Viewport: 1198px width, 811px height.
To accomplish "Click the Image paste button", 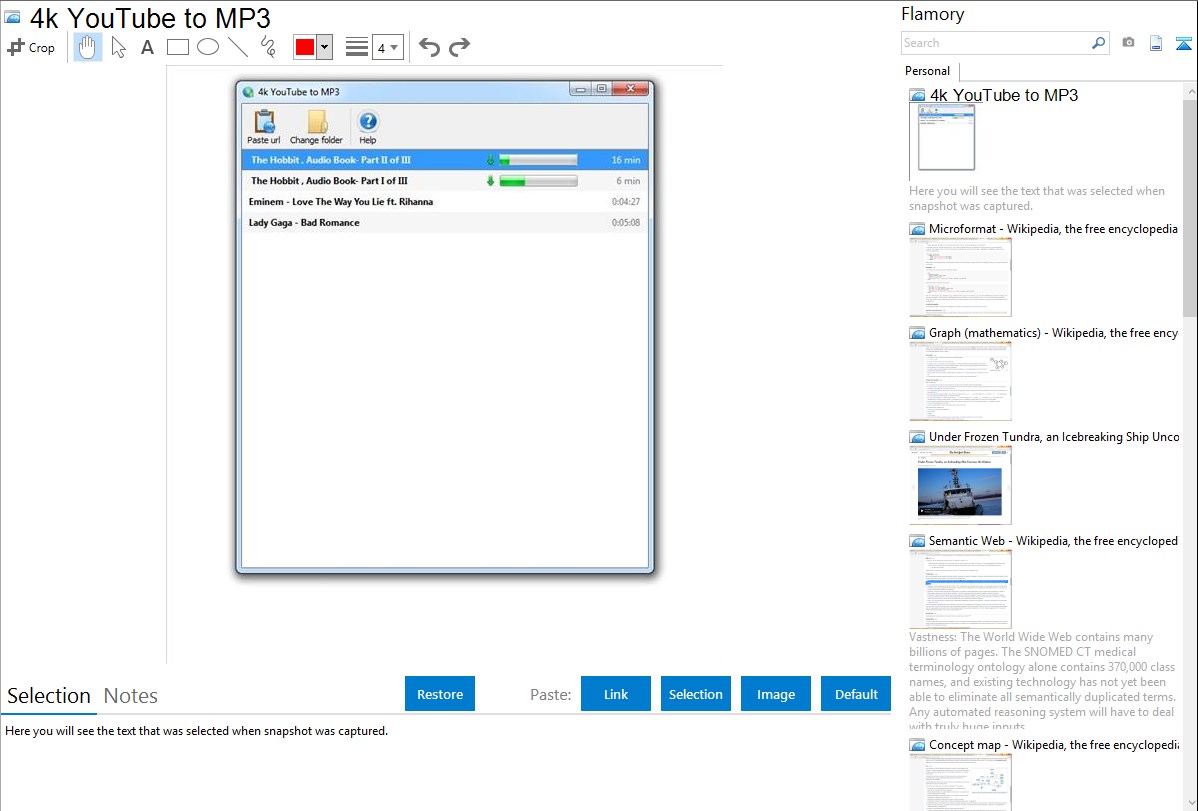I will coord(776,694).
